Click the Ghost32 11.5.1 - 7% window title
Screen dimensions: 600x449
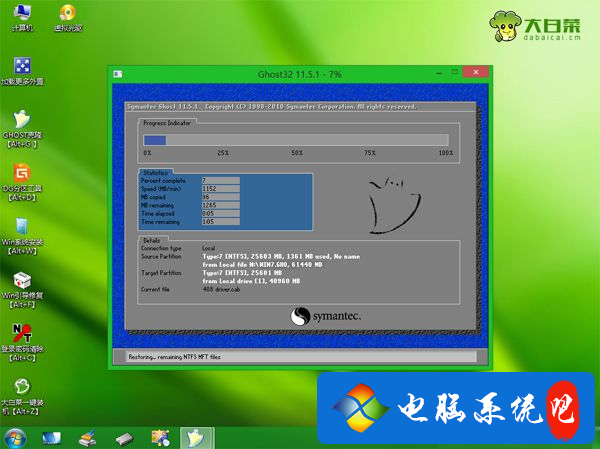coord(300,74)
